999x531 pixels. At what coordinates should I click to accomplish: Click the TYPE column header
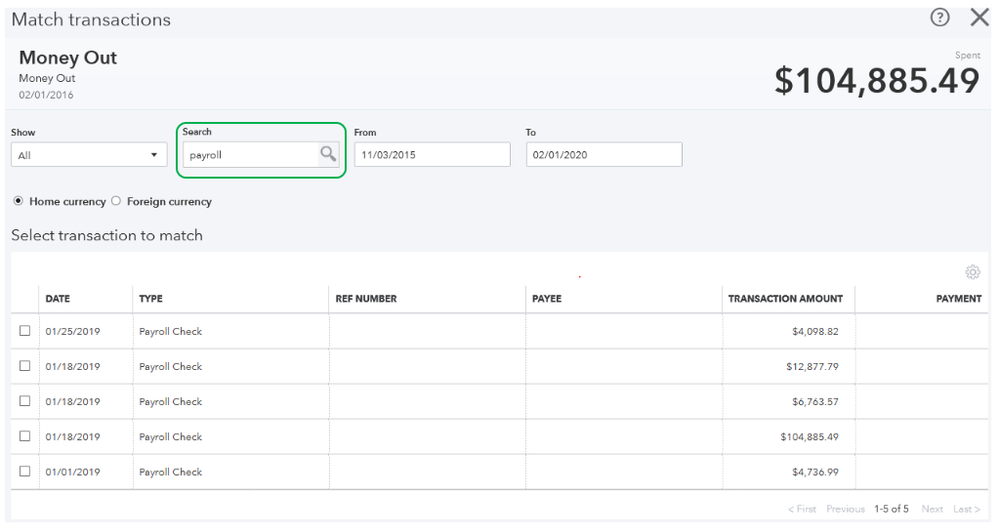point(151,298)
